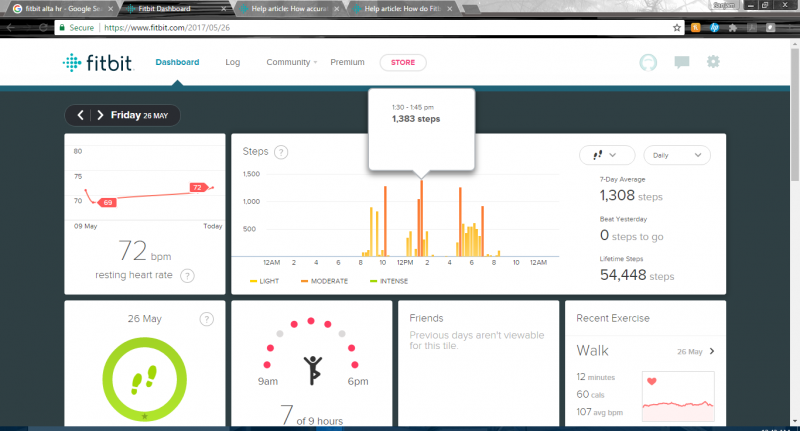
Task: Select the Dashboard nav item
Action: click(177, 62)
